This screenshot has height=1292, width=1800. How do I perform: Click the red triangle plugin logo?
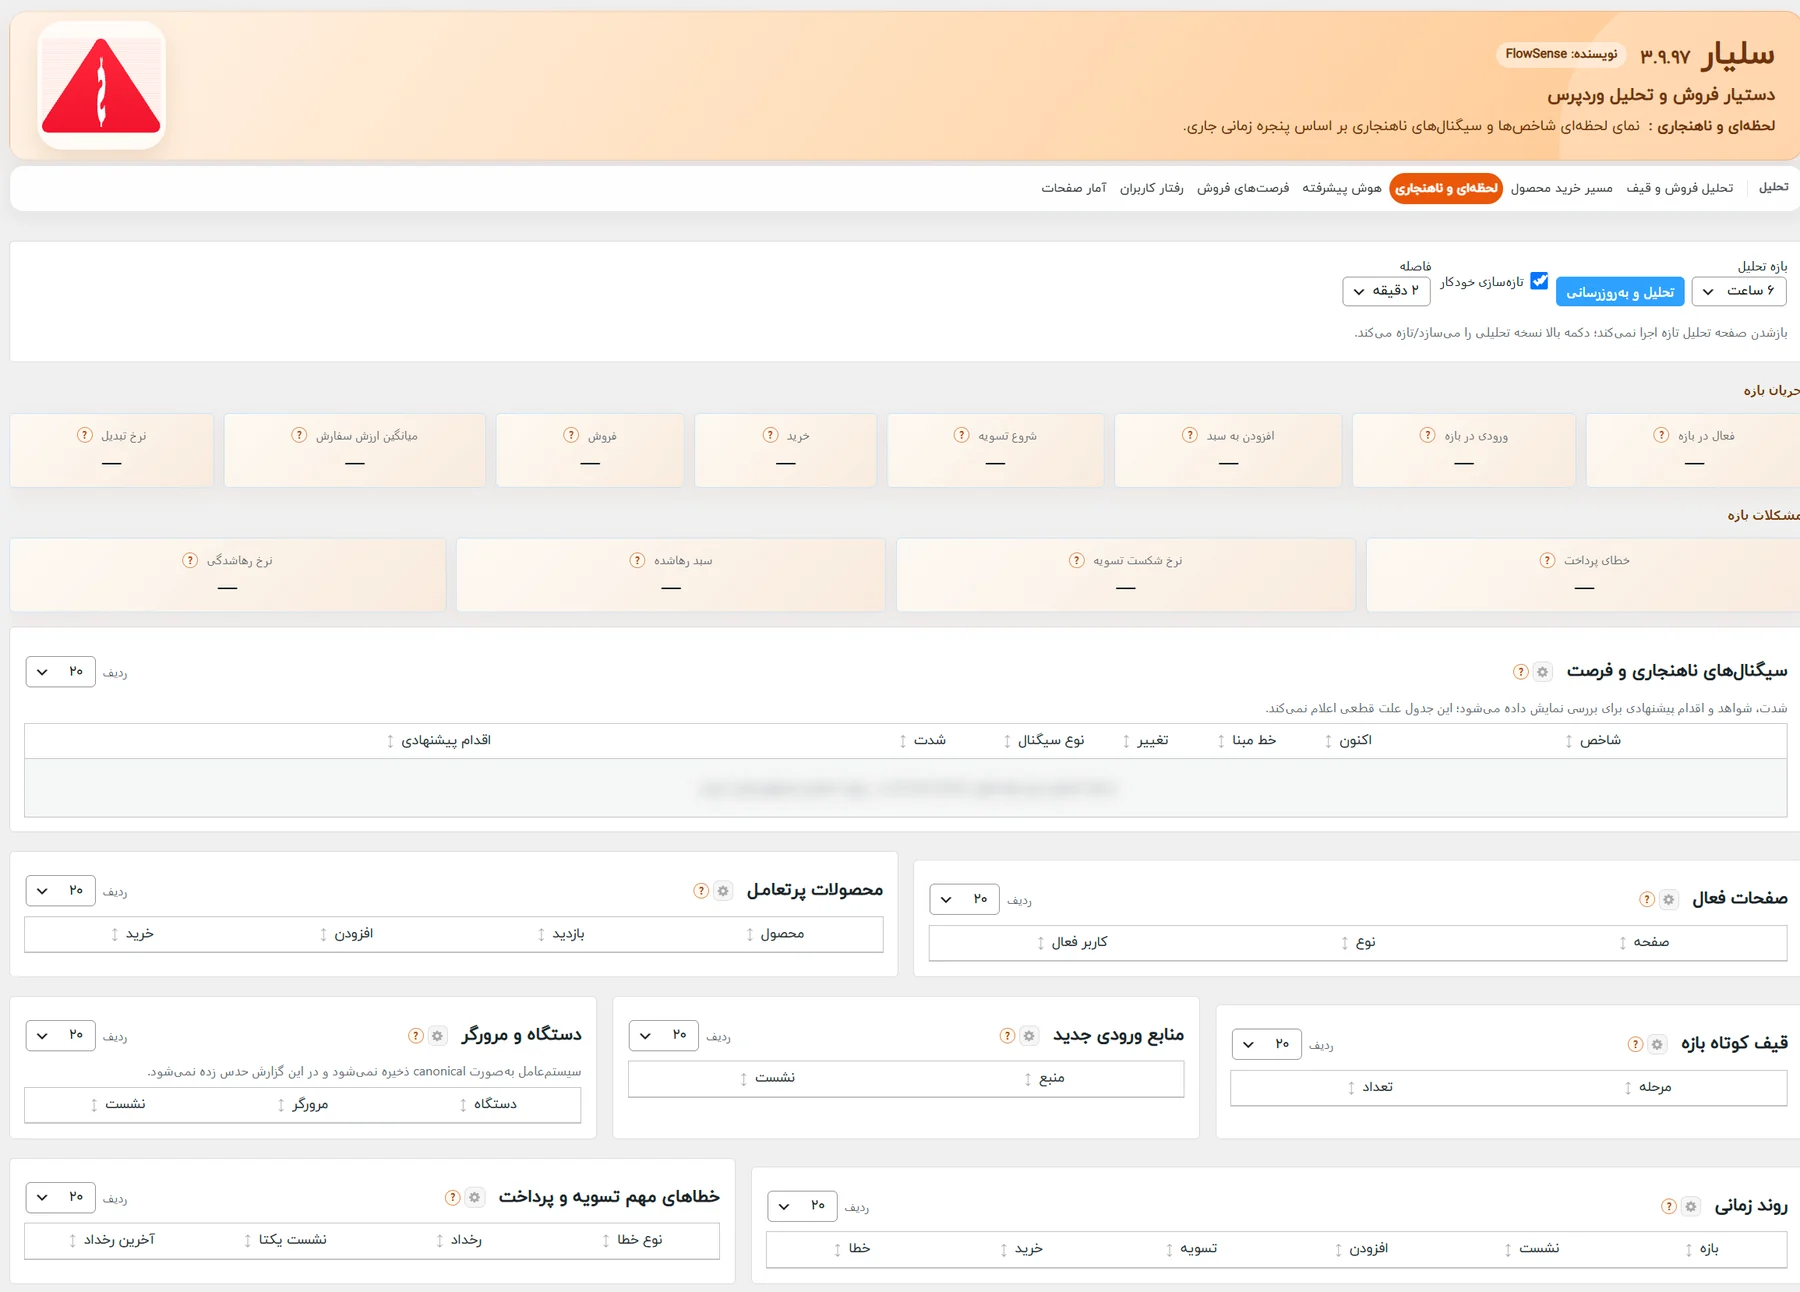tap(101, 86)
